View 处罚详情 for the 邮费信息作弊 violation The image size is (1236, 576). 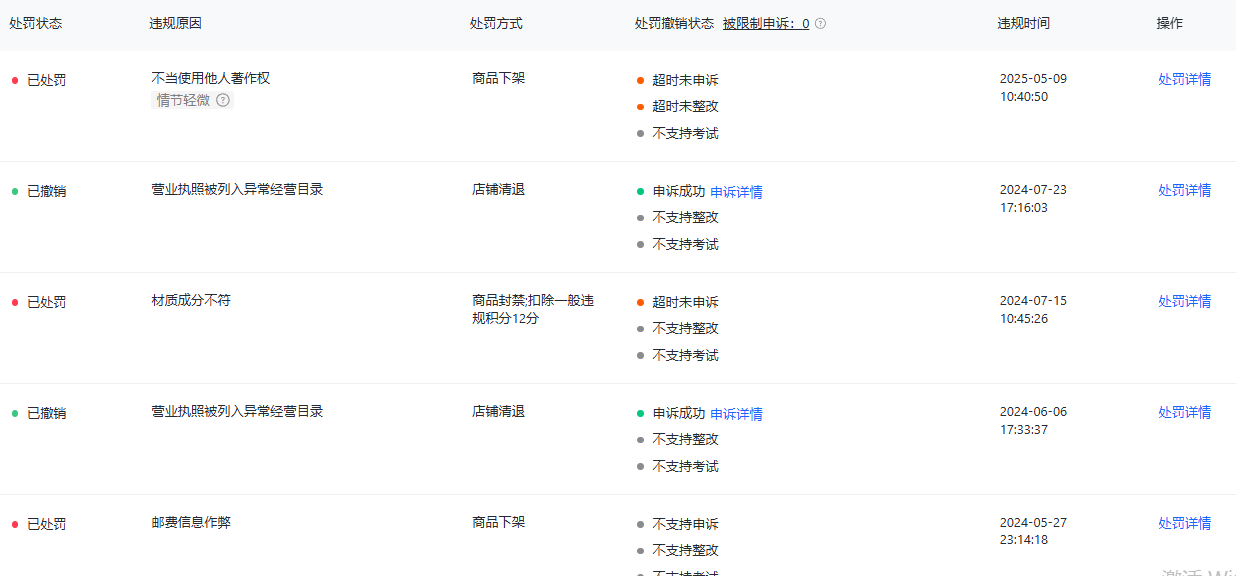[1184, 523]
